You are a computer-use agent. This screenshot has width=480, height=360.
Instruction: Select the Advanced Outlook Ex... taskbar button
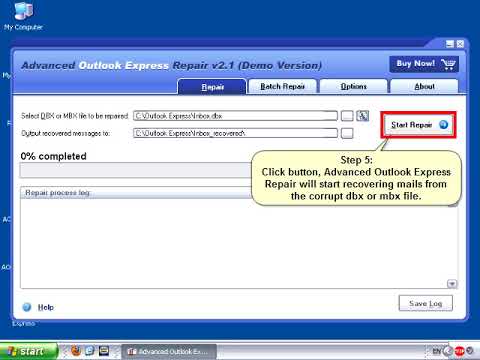pos(169,352)
